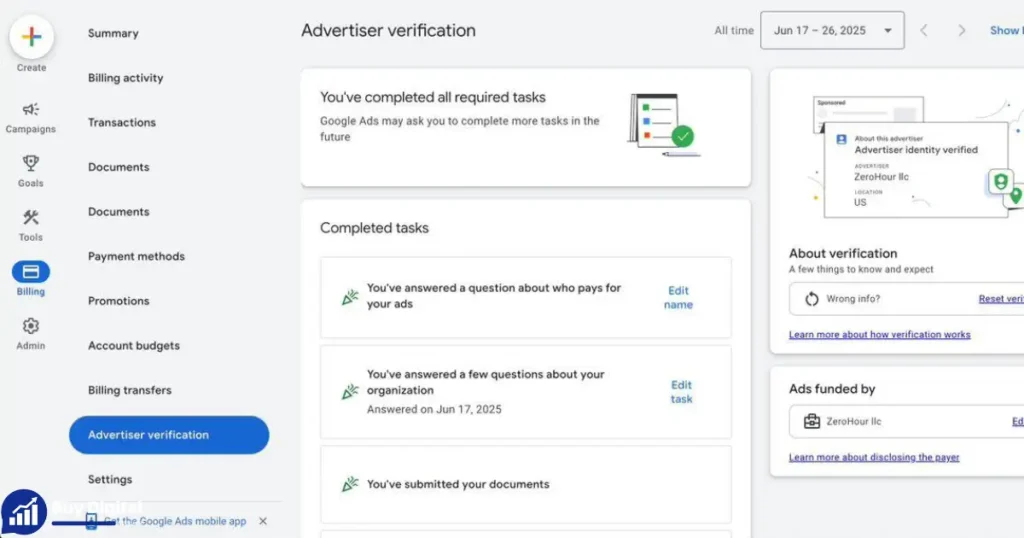Click the completed checklist illustration

(664, 125)
